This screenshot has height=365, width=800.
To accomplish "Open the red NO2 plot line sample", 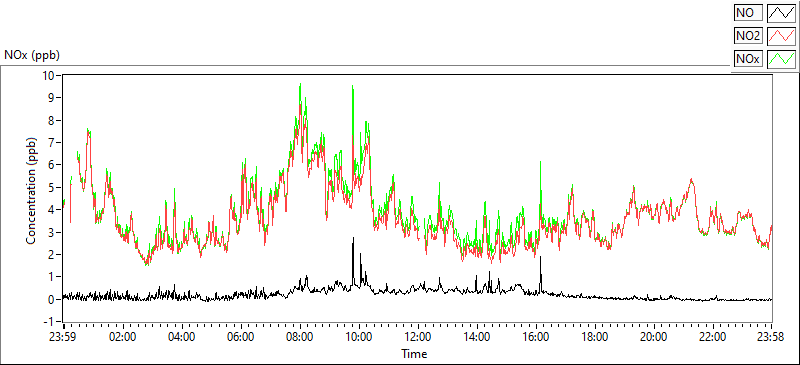I will [782, 36].
